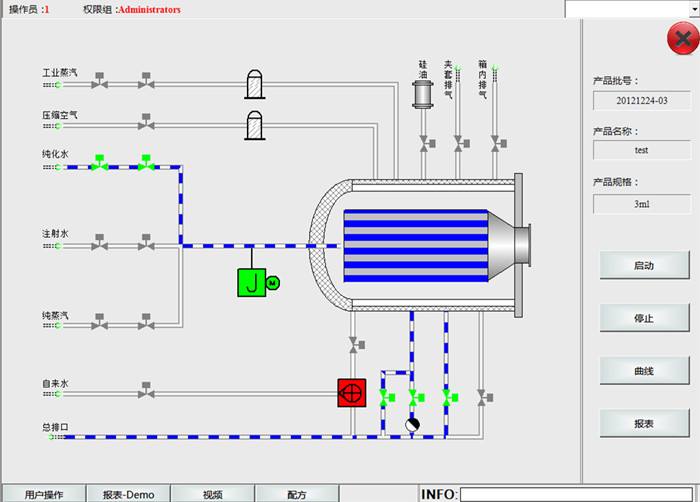This screenshot has width=700, height=502.
Task: Click the filter vessel on 工业蒸汽 line
Action: pyautogui.click(x=257, y=84)
